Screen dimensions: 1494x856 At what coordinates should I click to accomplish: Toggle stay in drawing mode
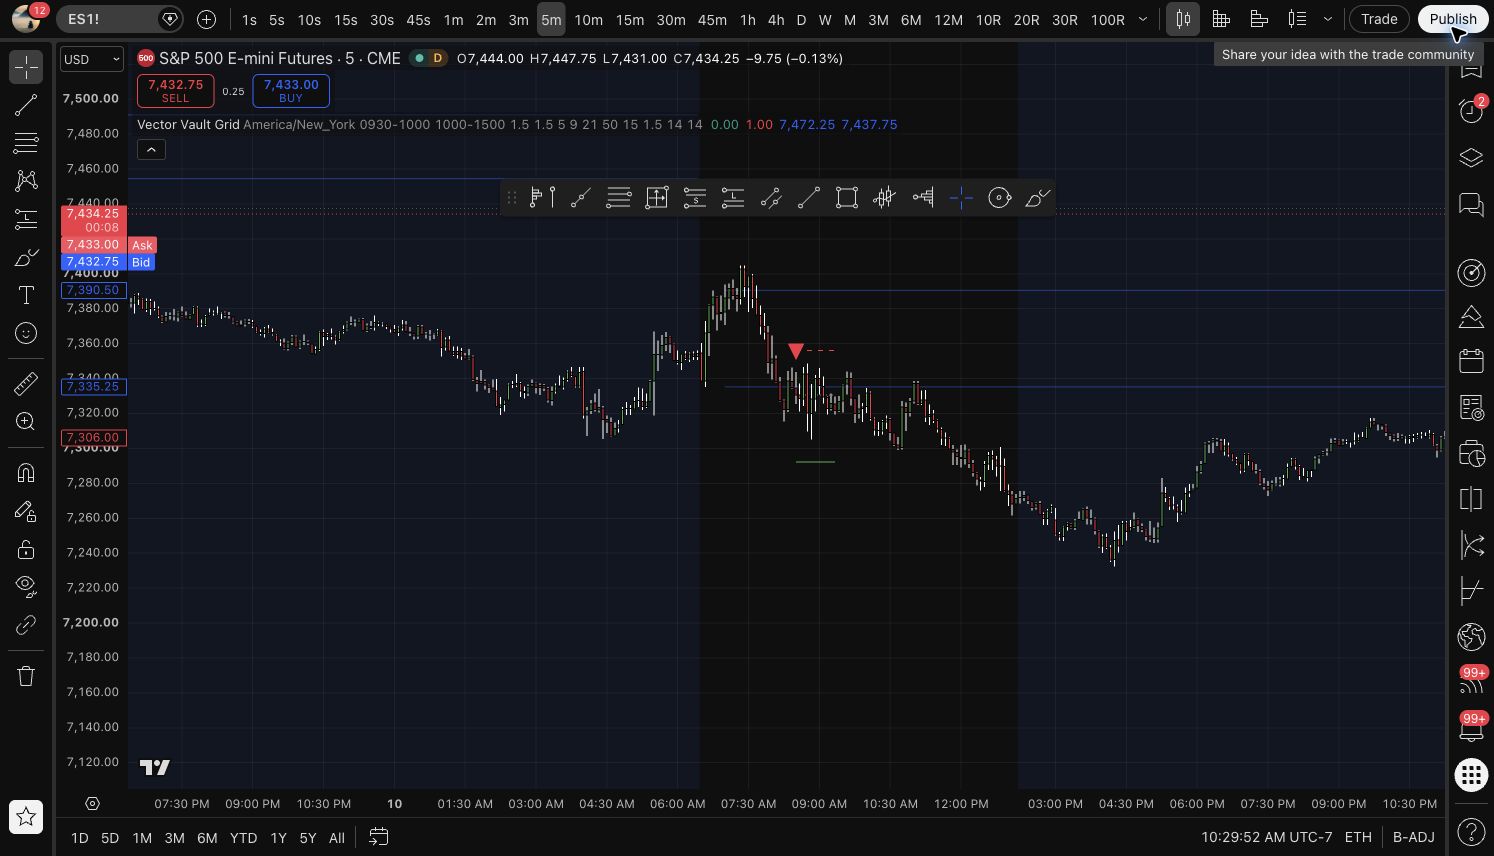[26, 511]
